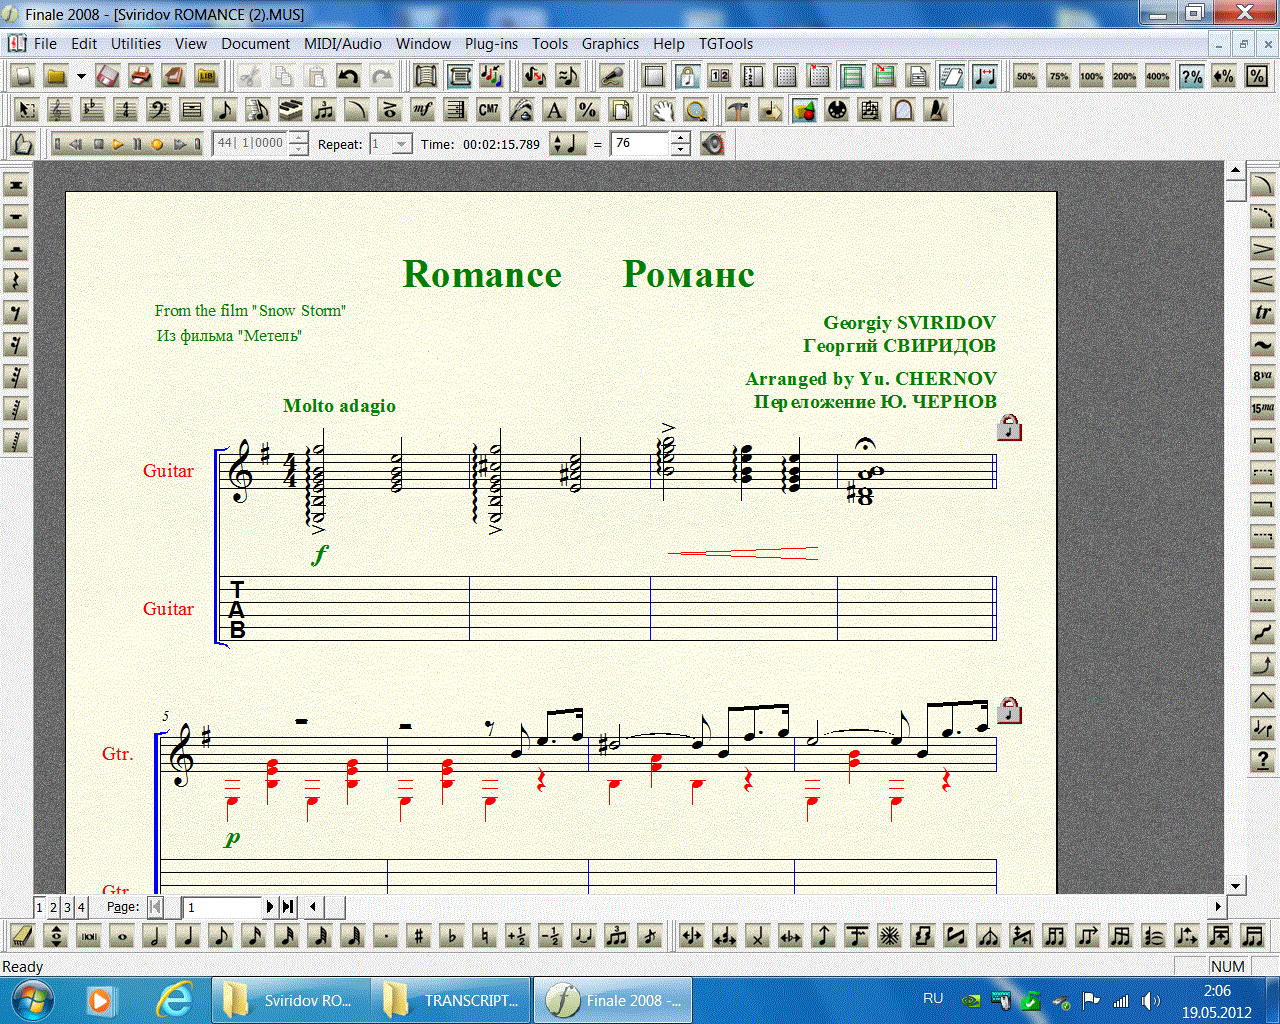Viewport: 1280px width, 1024px height.
Task: Click the tempo value field showing 76
Action: [x=640, y=144]
